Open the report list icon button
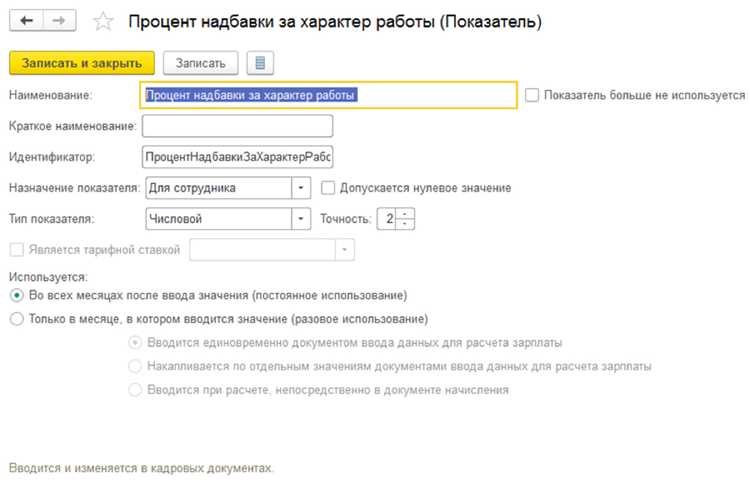The height and width of the screenshot is (483, 750). click(260, 63)
